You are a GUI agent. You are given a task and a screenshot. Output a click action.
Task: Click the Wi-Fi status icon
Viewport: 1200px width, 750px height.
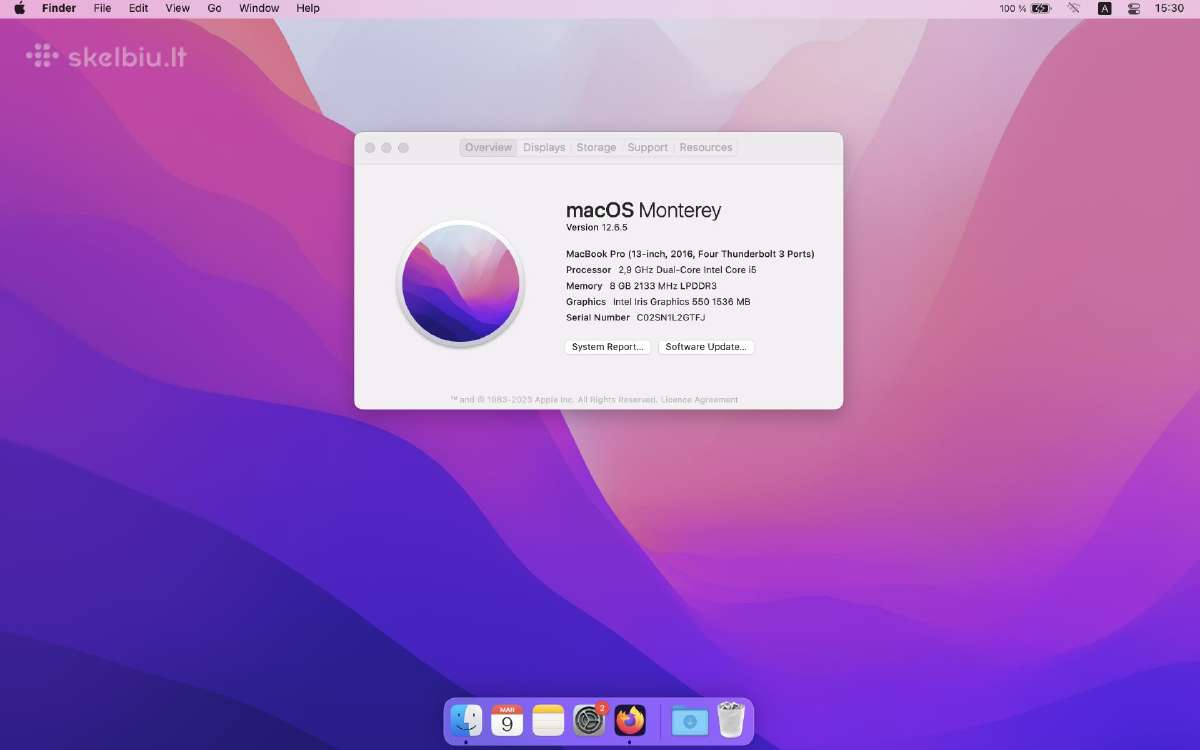coord(1074,8)
